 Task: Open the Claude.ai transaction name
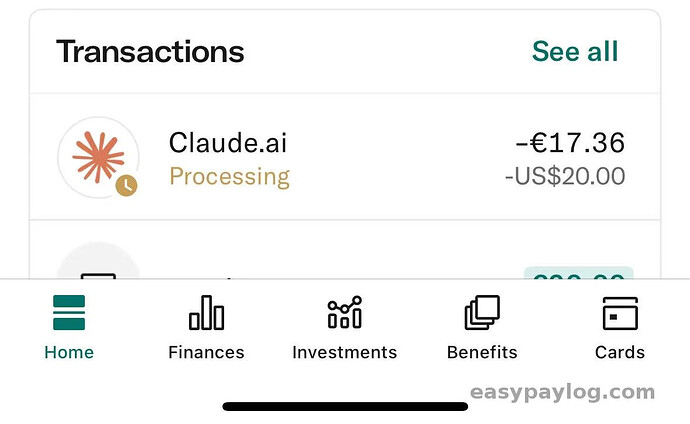228,143
